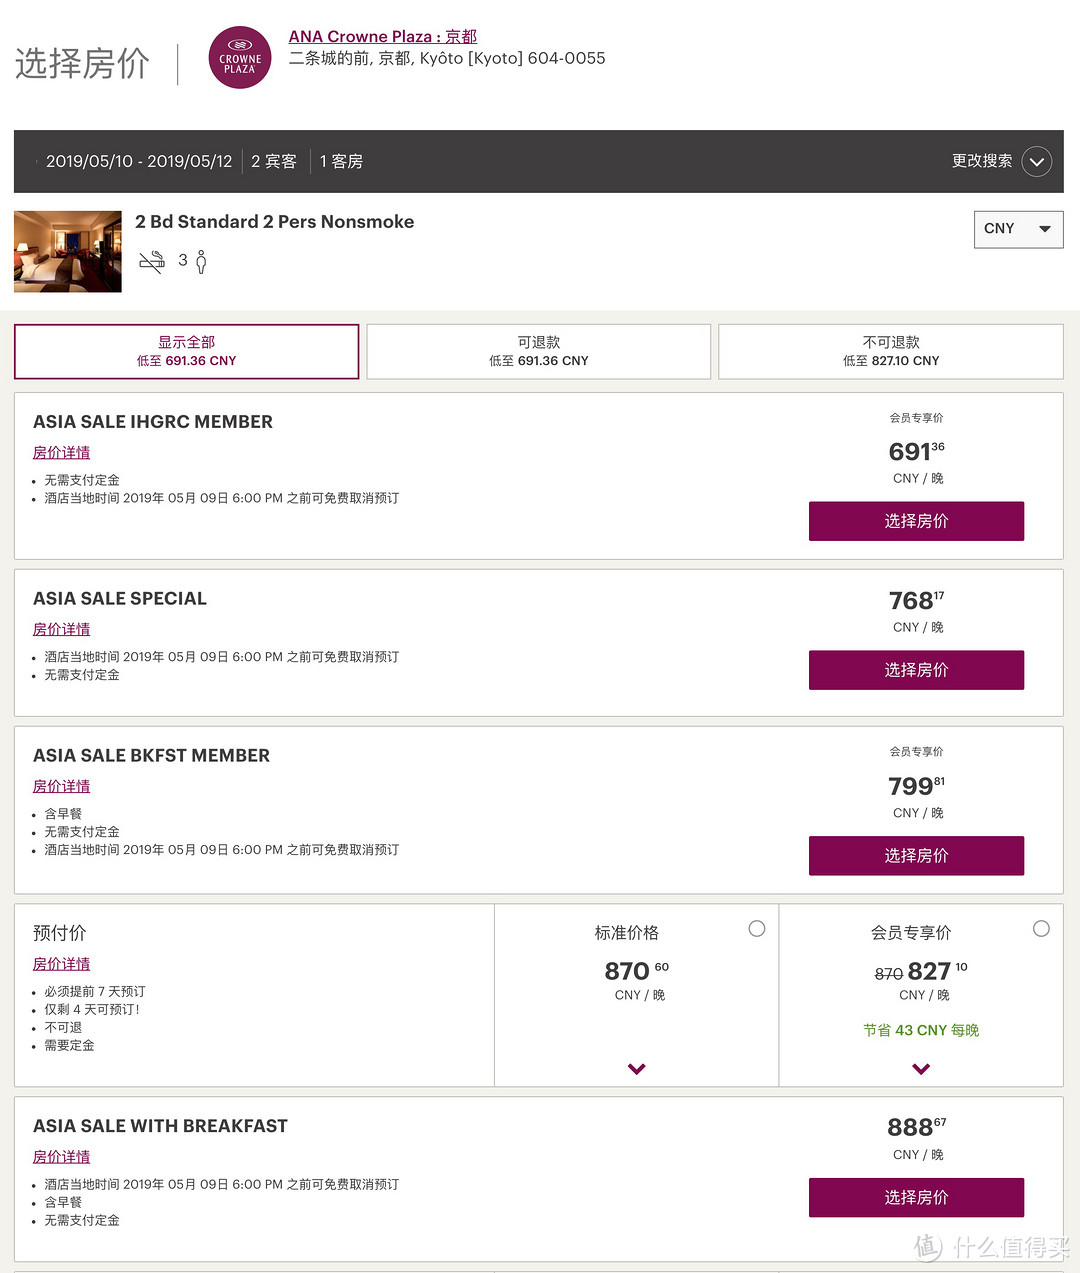
Task: Click the no-smoking icon
Action: [152, 263]
